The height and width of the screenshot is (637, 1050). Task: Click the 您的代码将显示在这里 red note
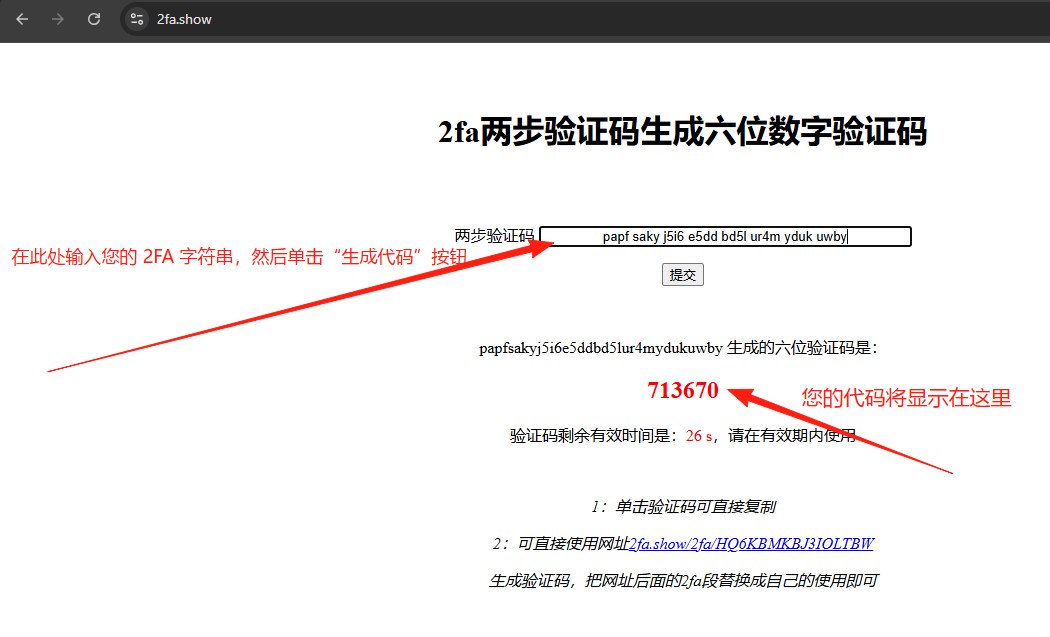904,398
